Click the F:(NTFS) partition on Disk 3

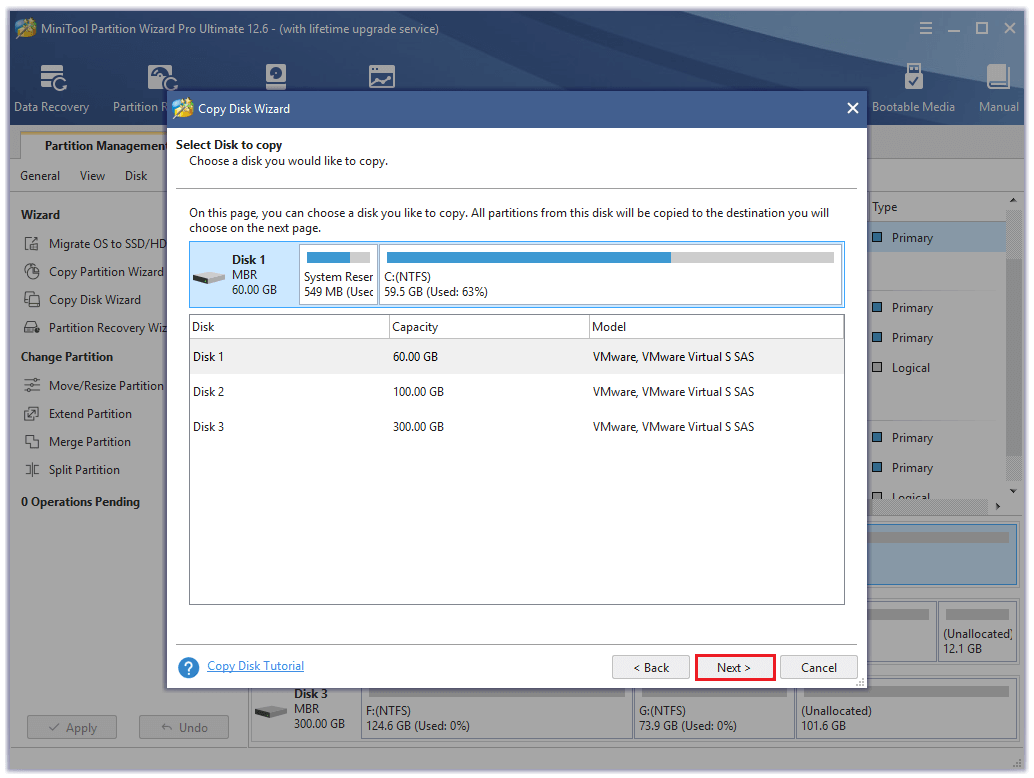point(497,715)
